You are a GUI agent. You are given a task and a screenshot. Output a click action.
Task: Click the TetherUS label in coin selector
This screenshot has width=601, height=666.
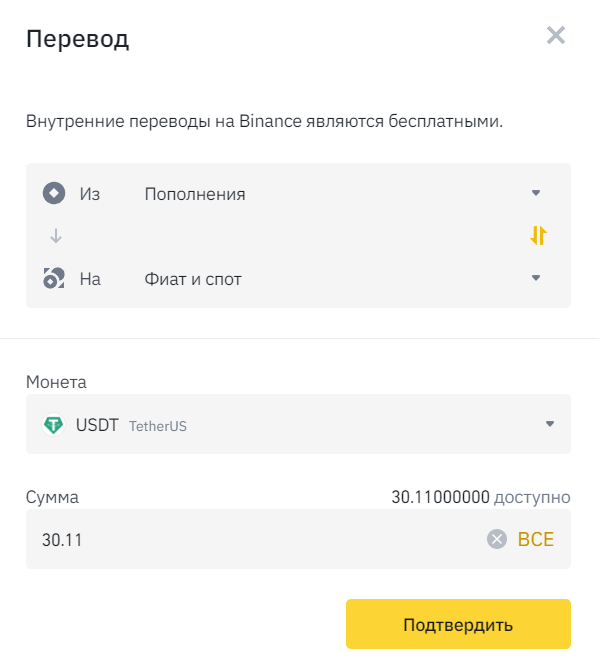tap(158, 426)
